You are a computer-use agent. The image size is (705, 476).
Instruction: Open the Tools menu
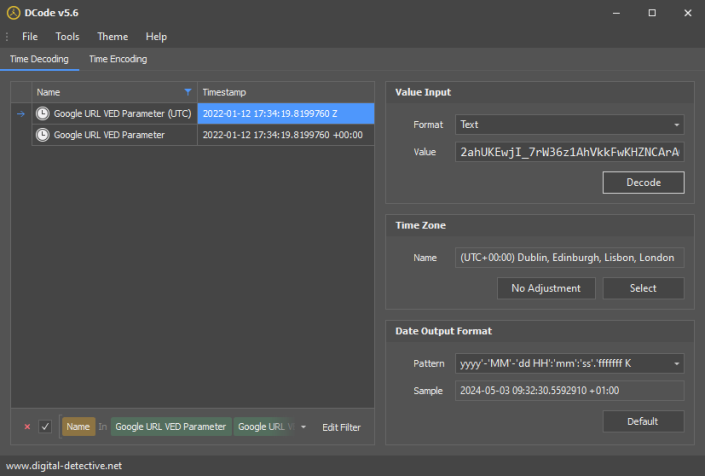click(67, 37)
